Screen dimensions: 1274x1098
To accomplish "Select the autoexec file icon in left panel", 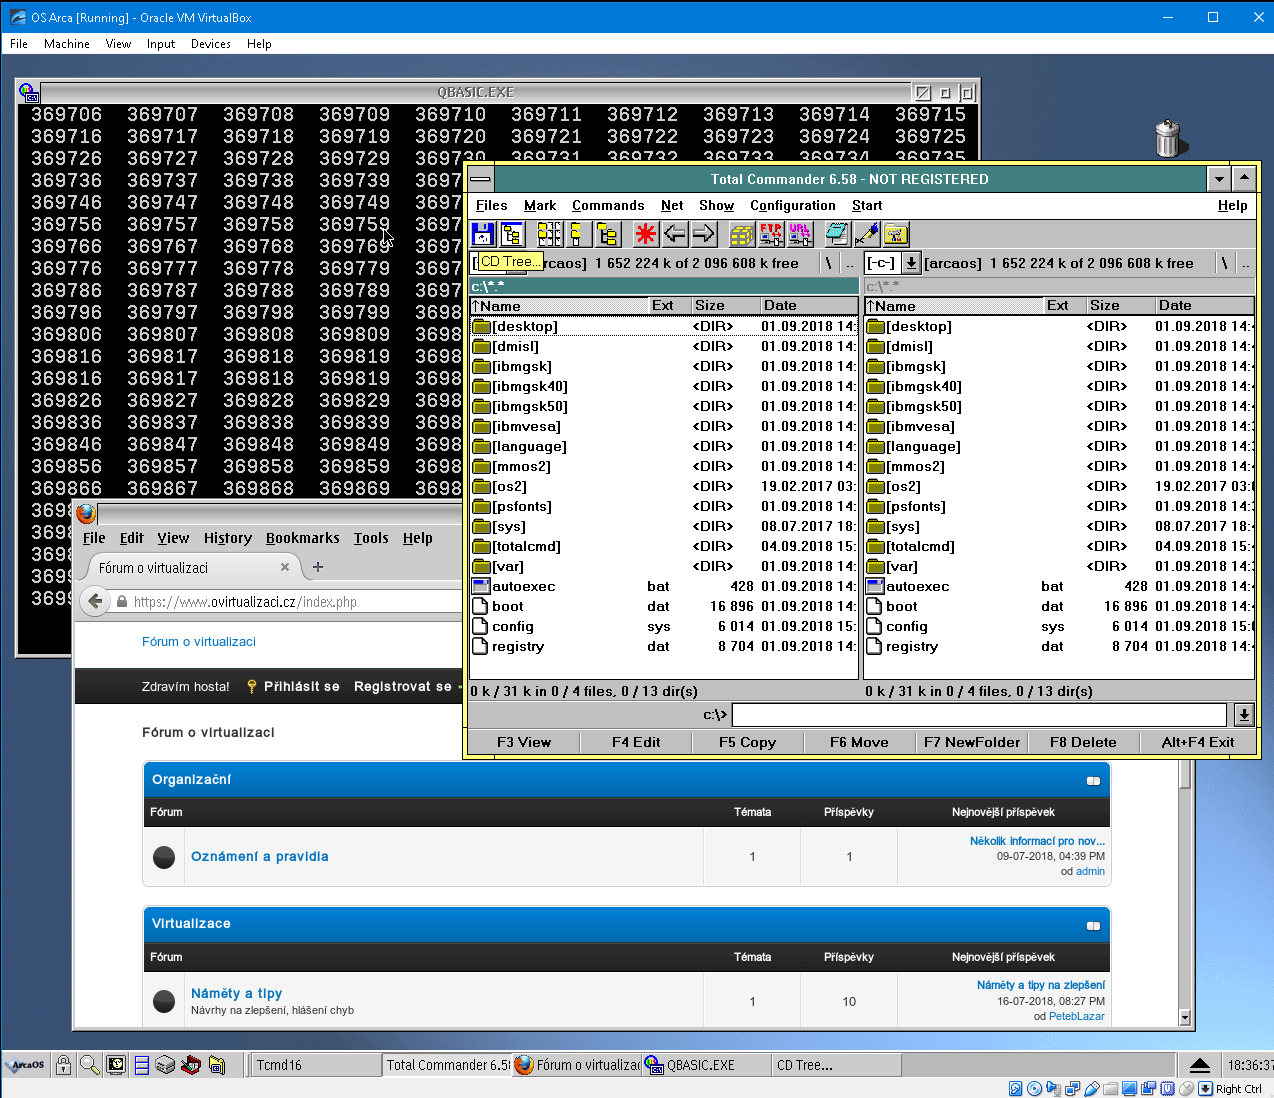I will [481, 586].
